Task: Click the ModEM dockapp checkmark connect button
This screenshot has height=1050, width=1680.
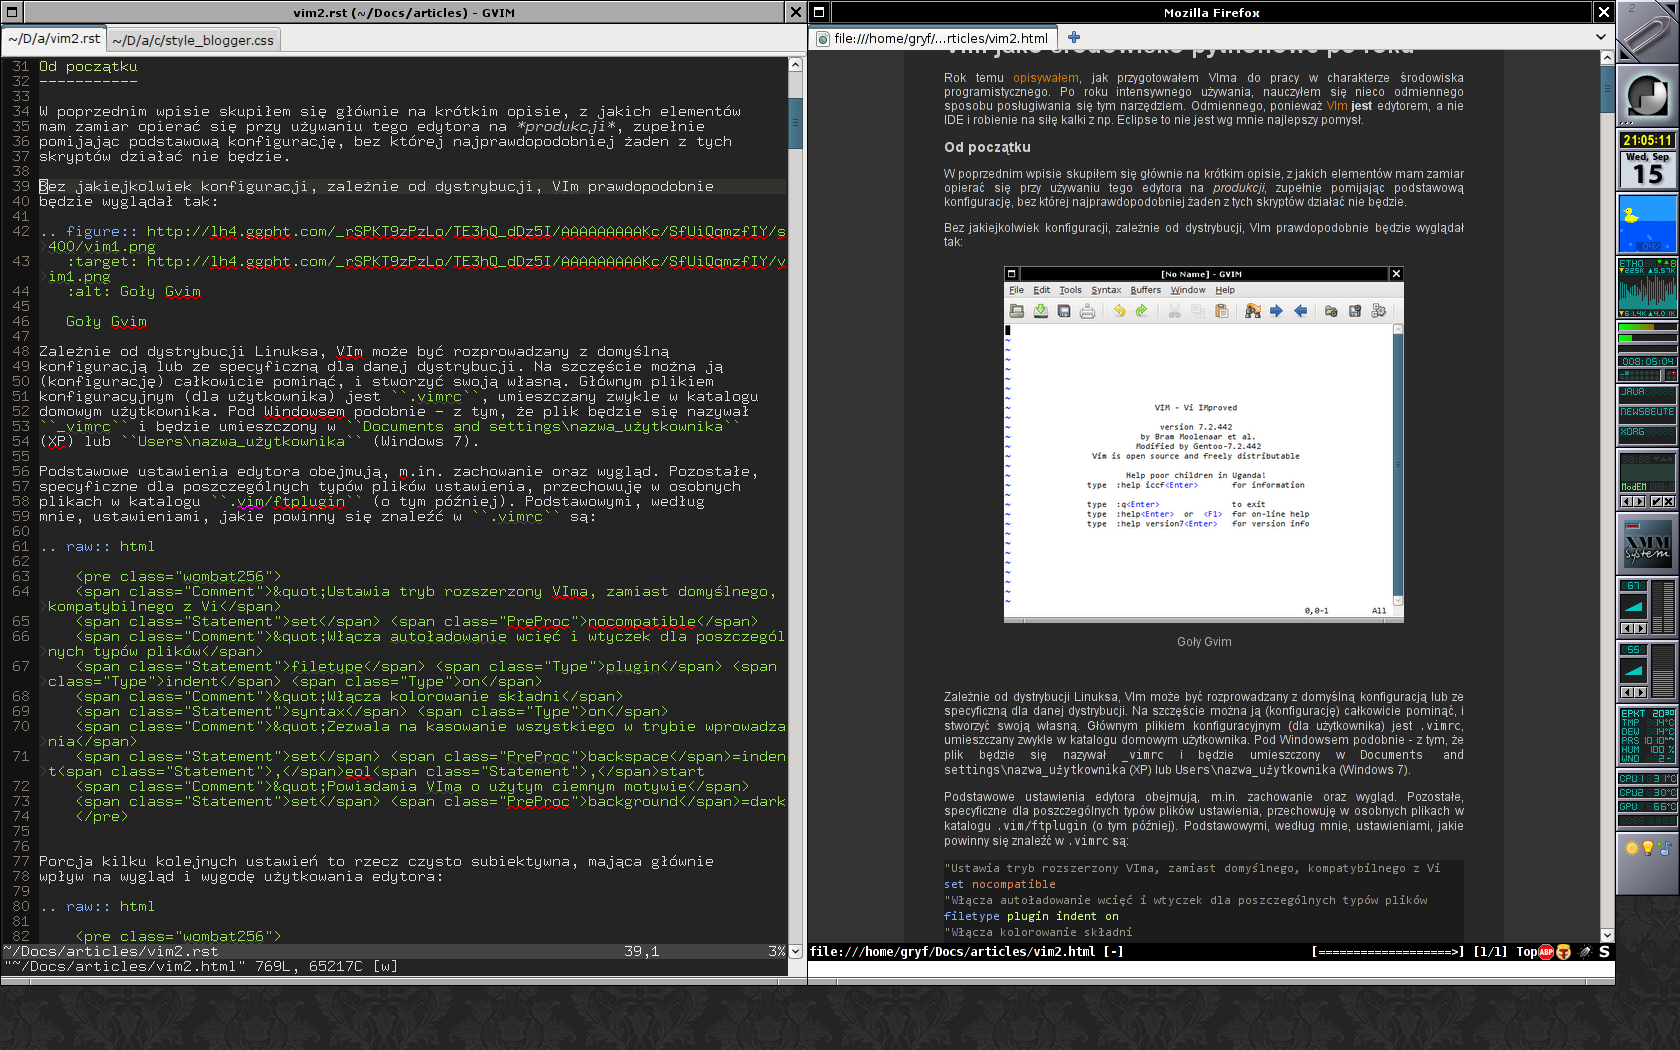Action: pyautogui.click(x=1656, y=501)
